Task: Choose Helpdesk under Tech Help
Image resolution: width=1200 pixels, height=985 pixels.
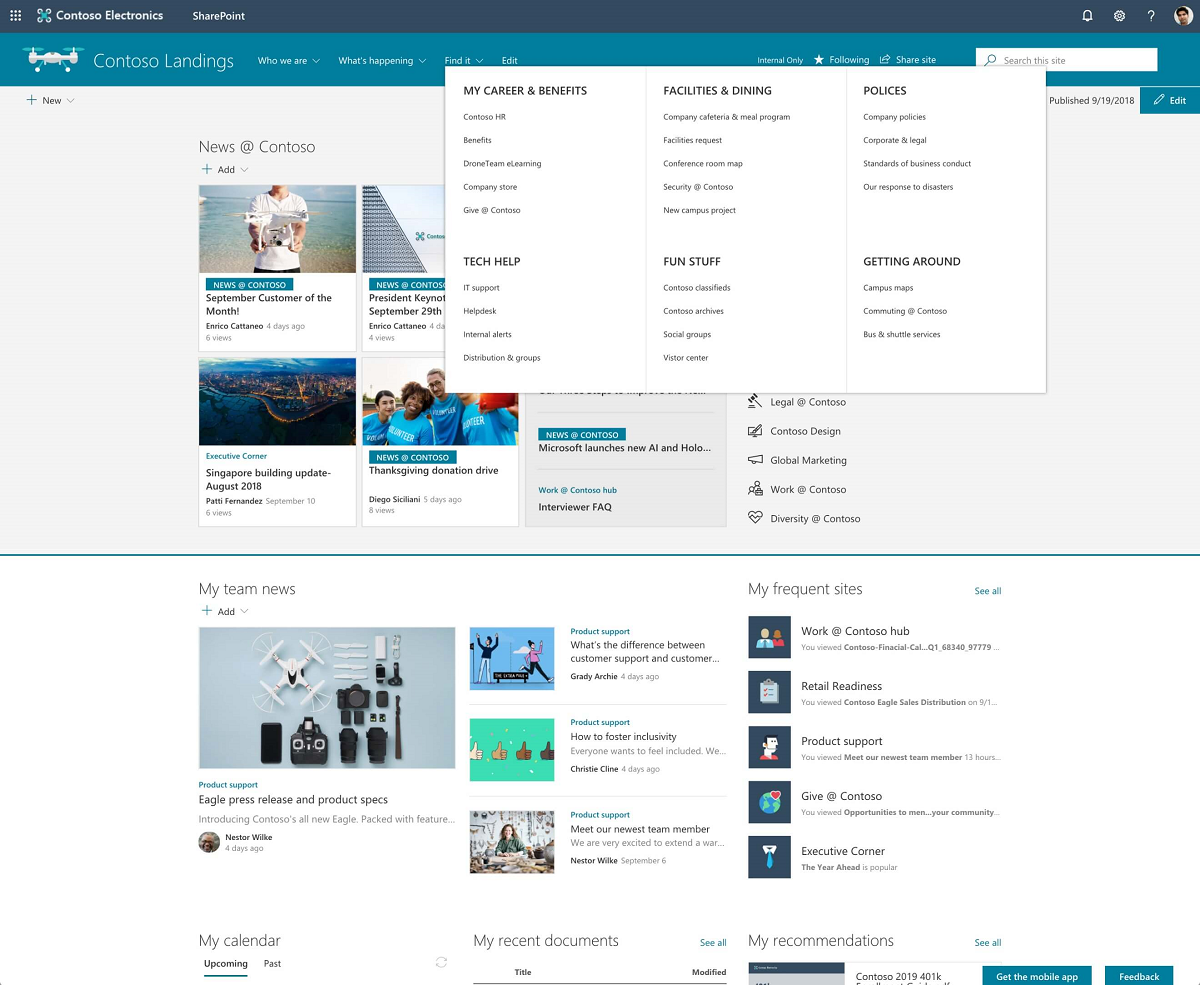Action: point(480,311)
